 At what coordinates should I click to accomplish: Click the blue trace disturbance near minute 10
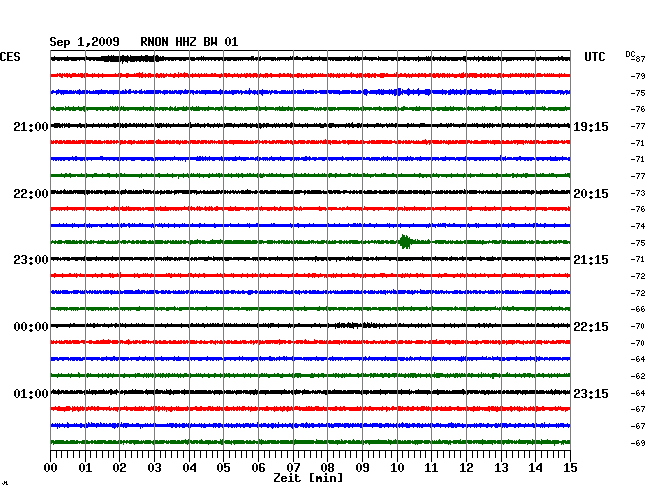click(400, 92)
